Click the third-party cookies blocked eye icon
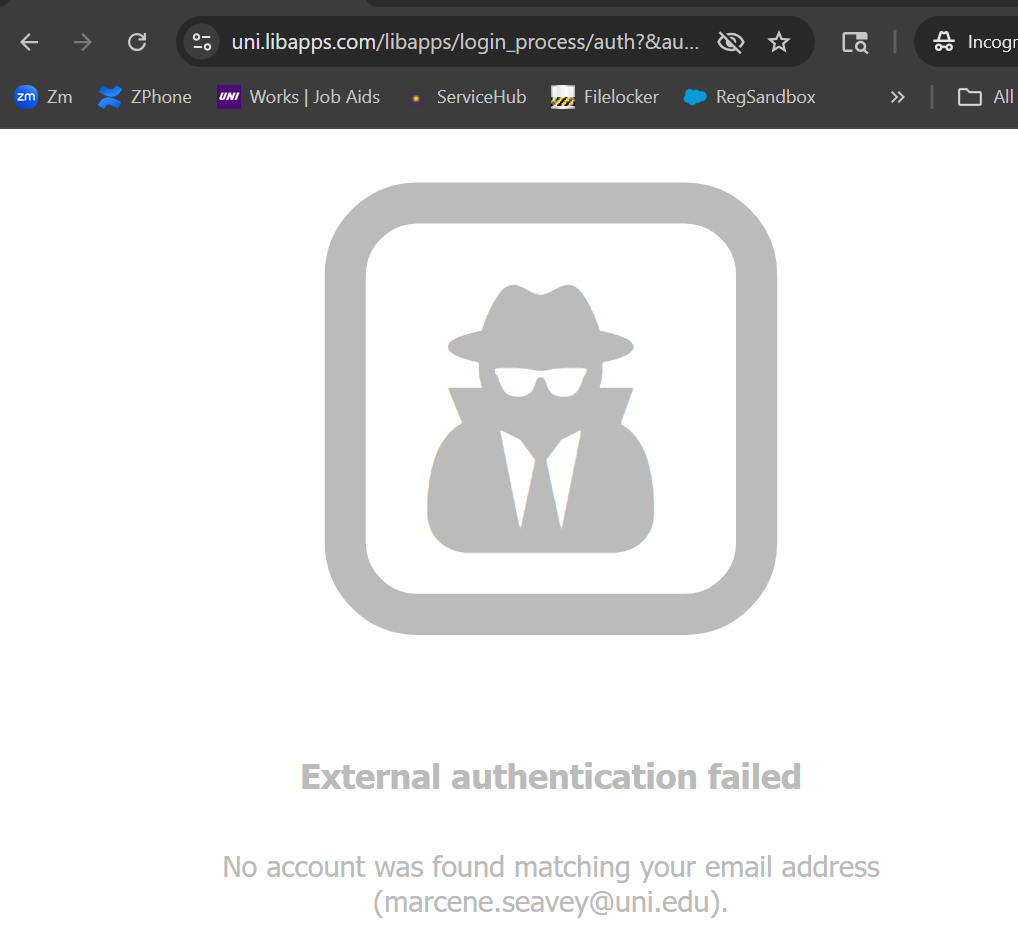Screen dimensions: 1018x937 tap(731, 42)
